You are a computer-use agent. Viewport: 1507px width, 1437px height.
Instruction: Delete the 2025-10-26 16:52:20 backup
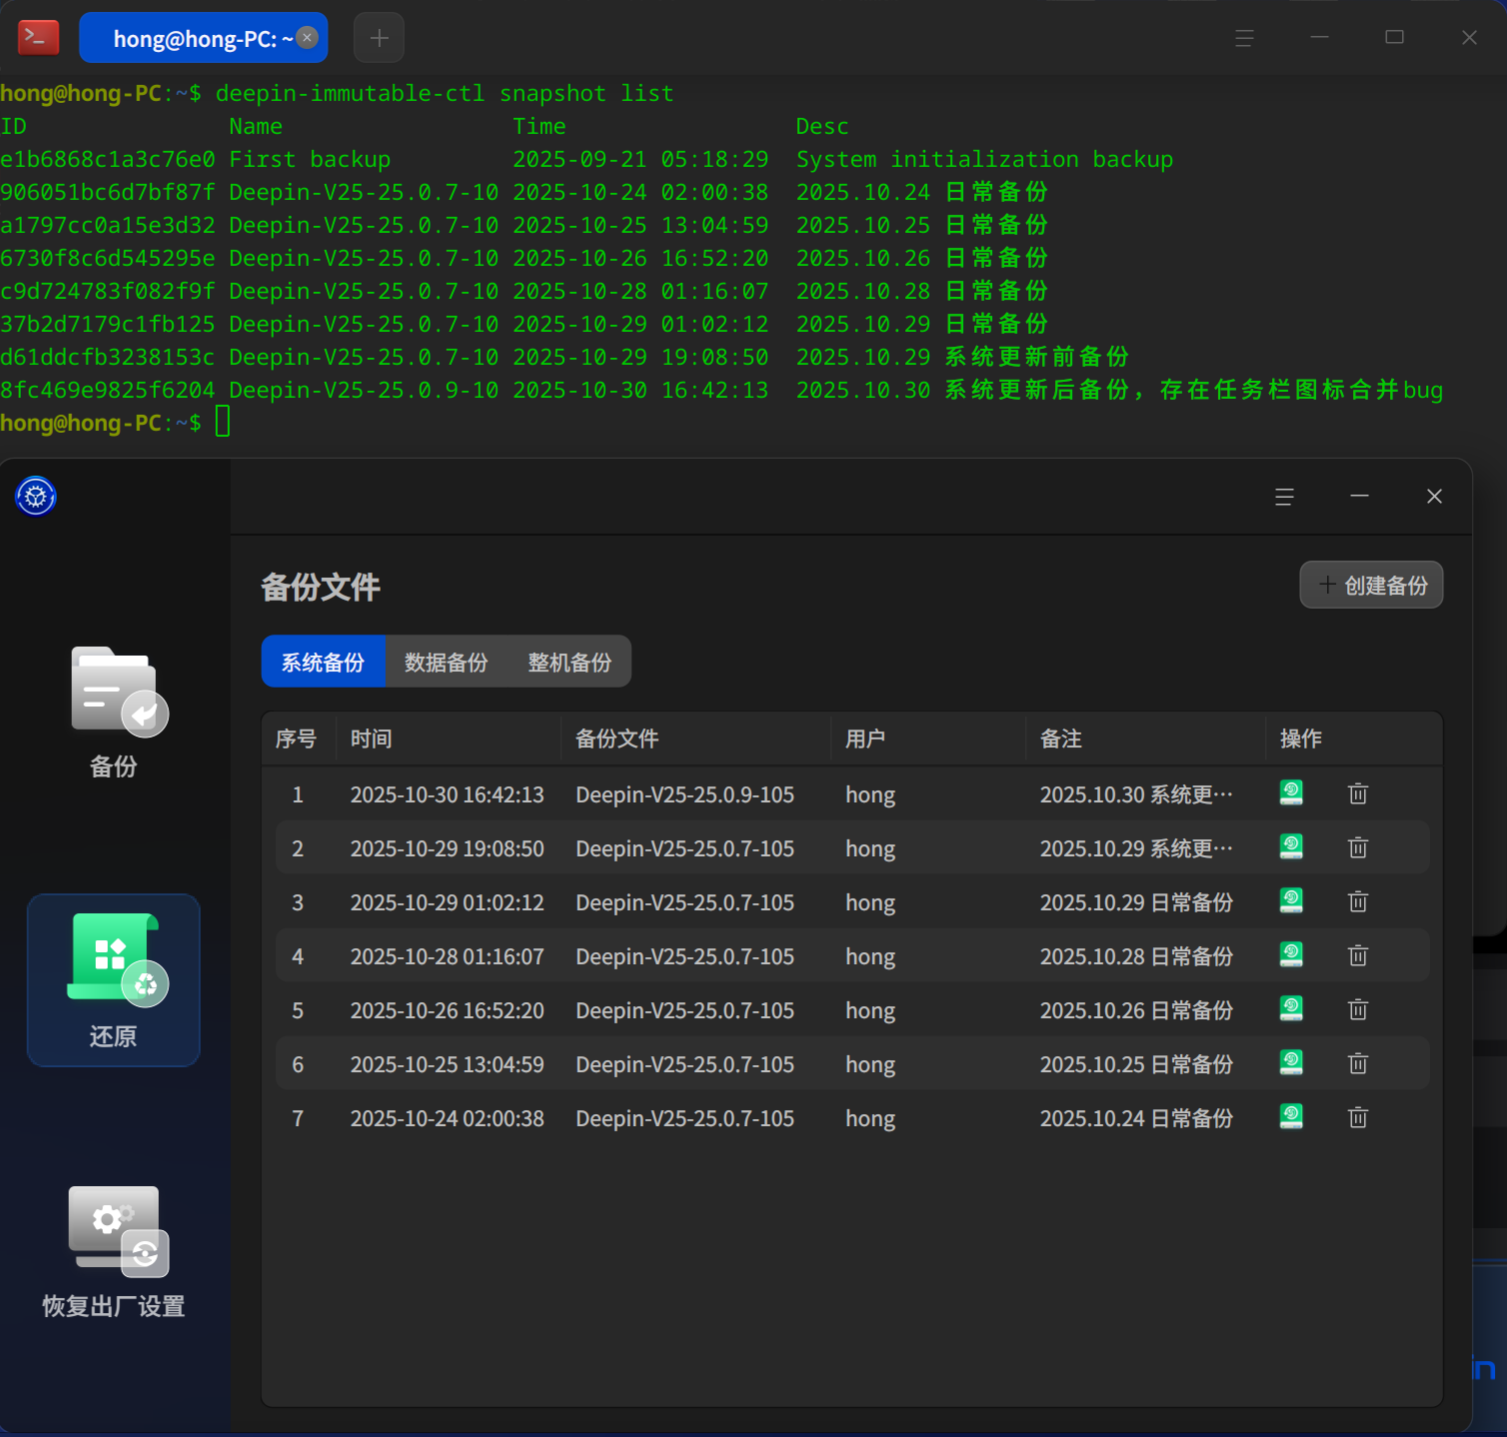[1357, 1010]
